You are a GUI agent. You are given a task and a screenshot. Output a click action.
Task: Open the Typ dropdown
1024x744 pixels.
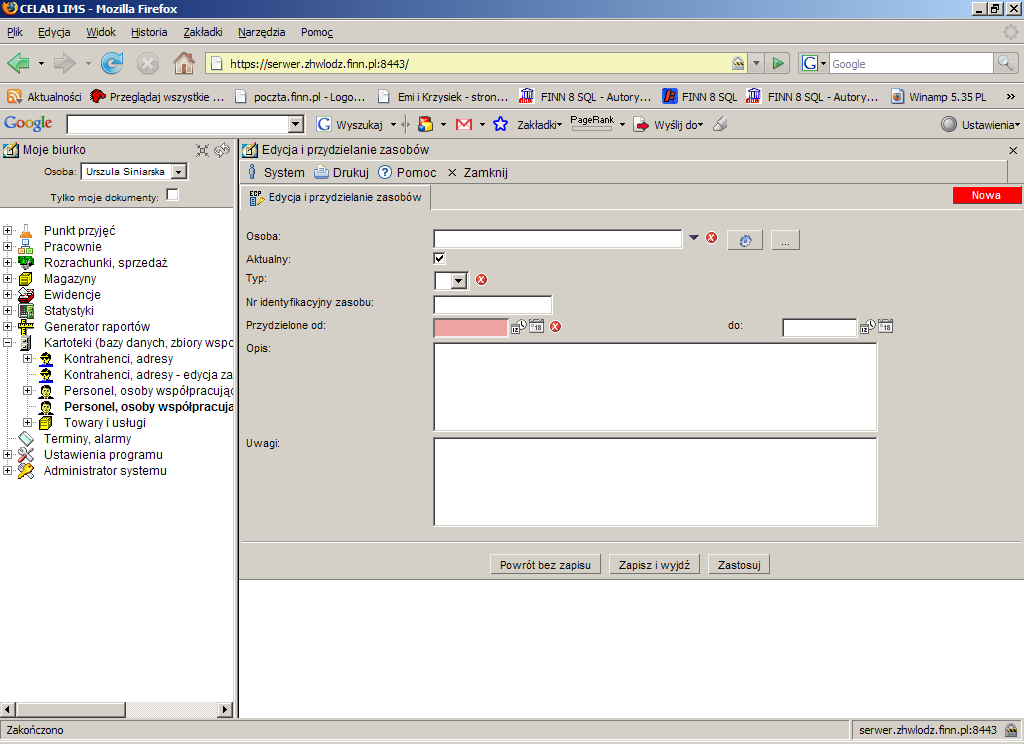pyautogui.click(x=459, y=281)
